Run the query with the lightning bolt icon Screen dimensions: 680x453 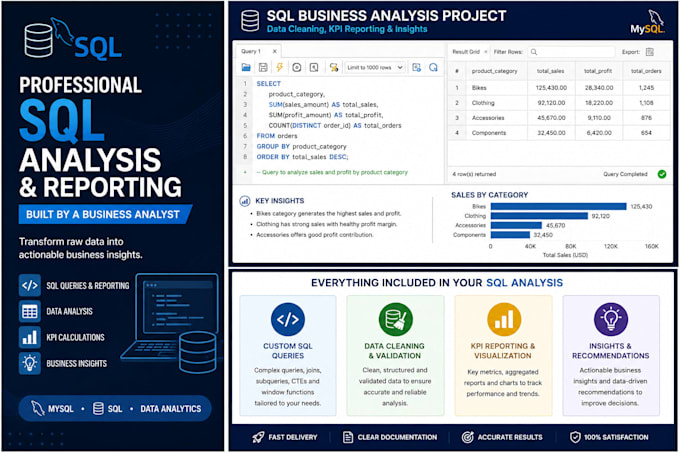(x=279, y=67)
